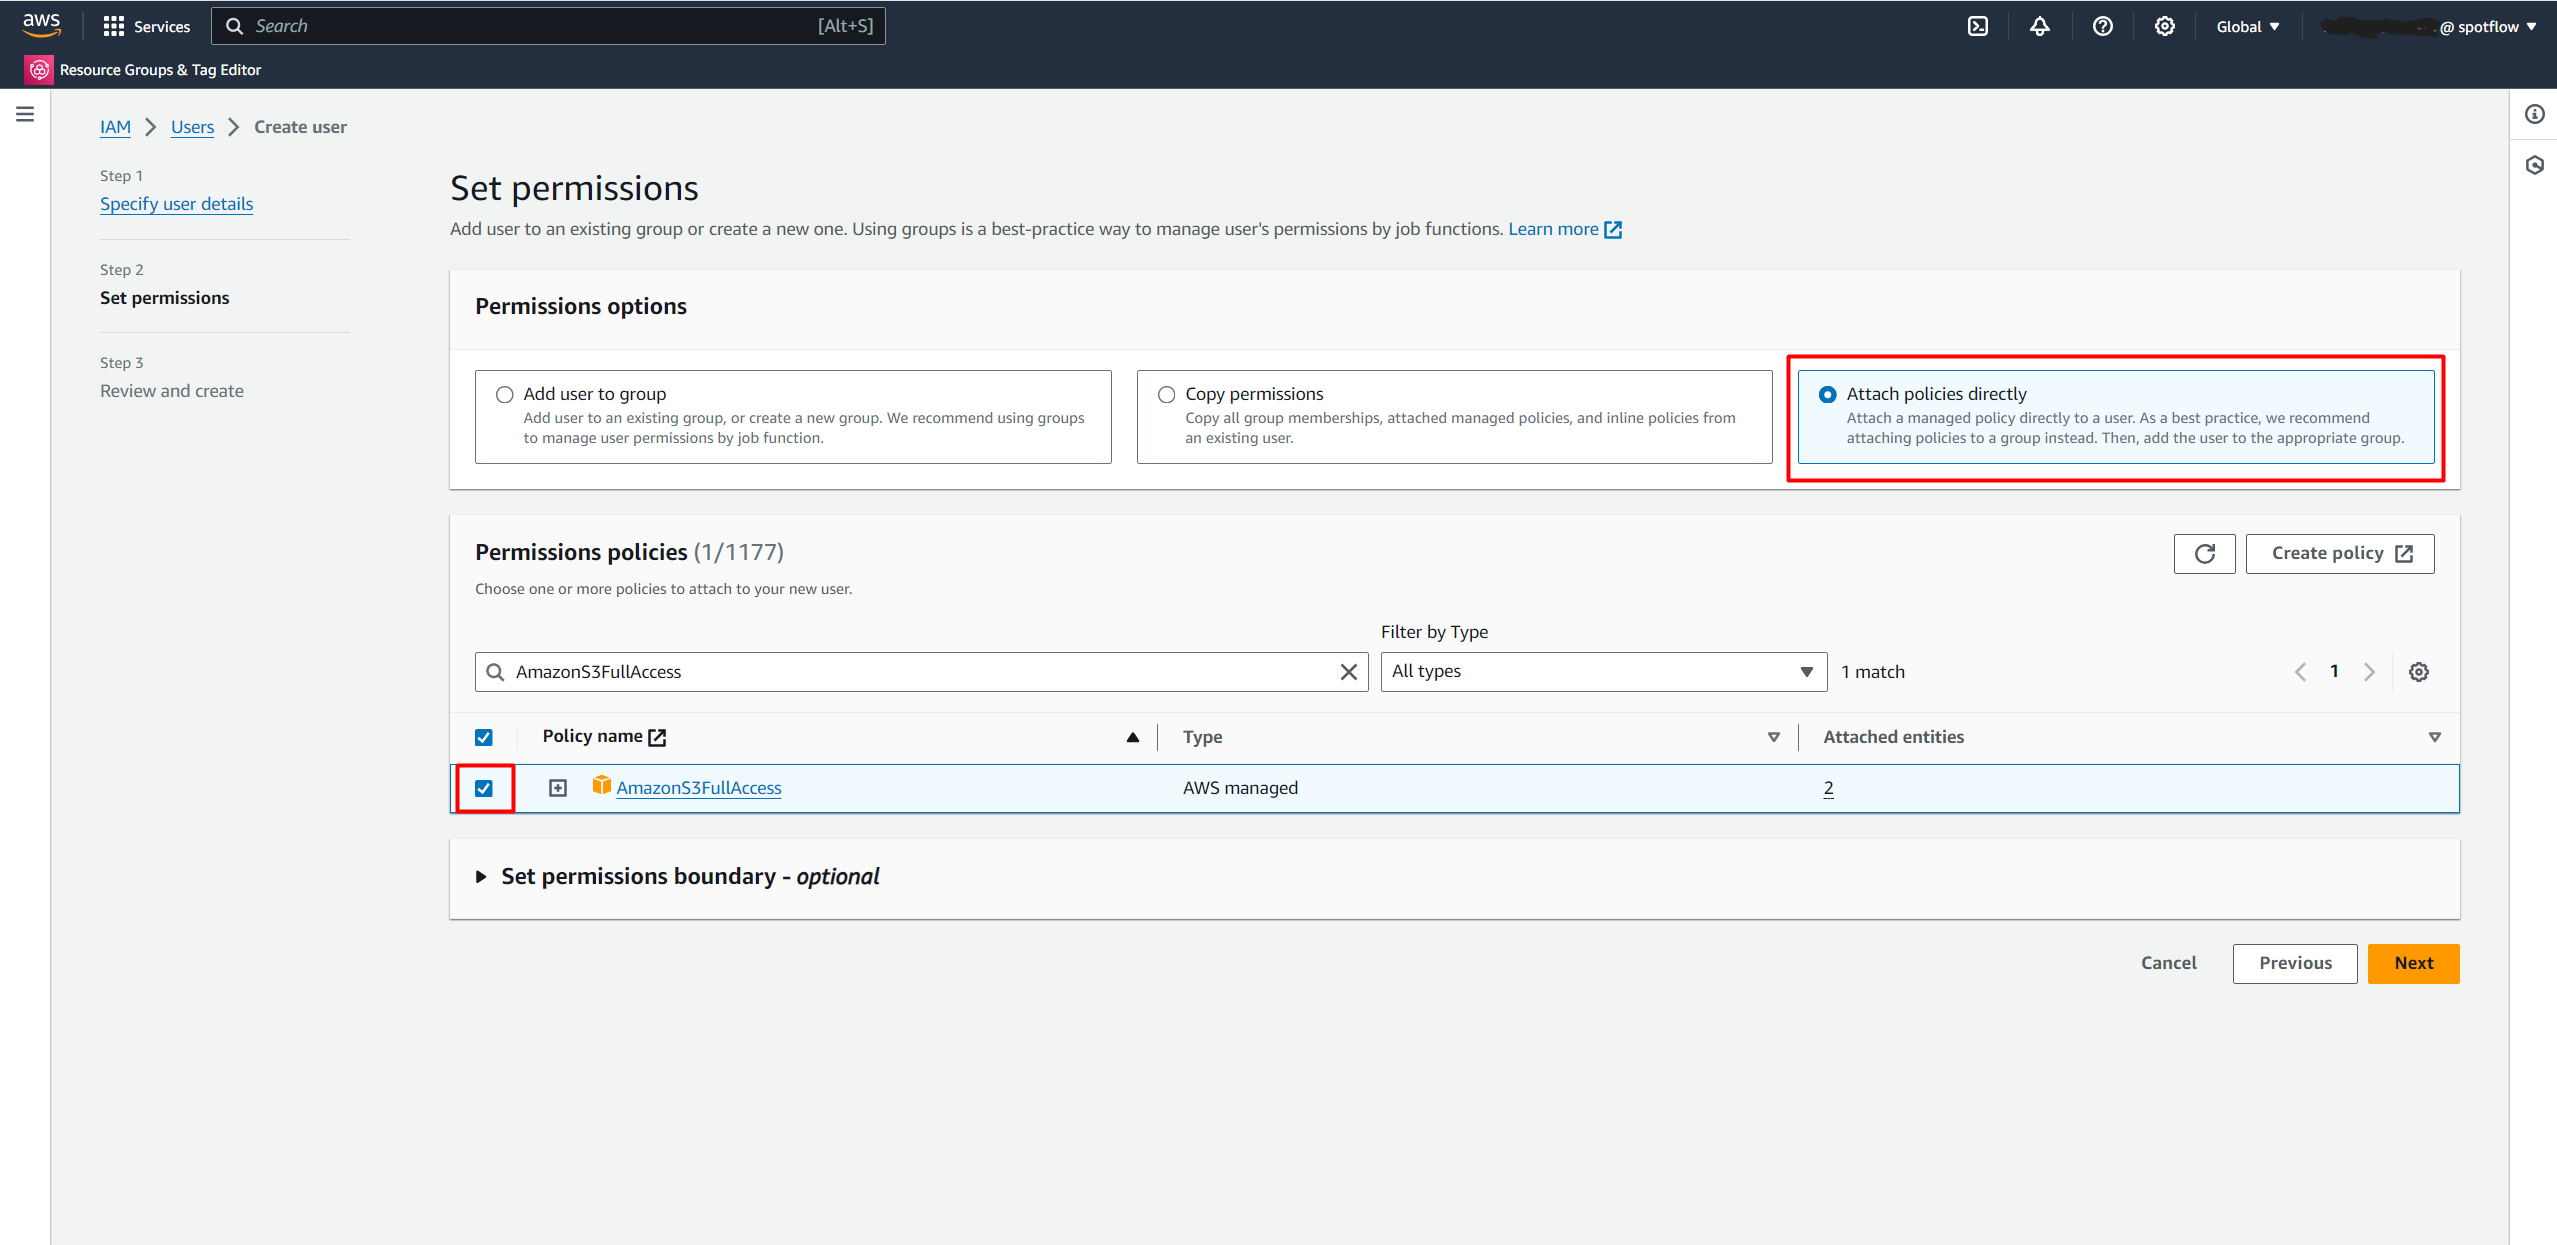Click the Cancel button
This screenshot has width=2557, height=1245.
point(2168,963)
